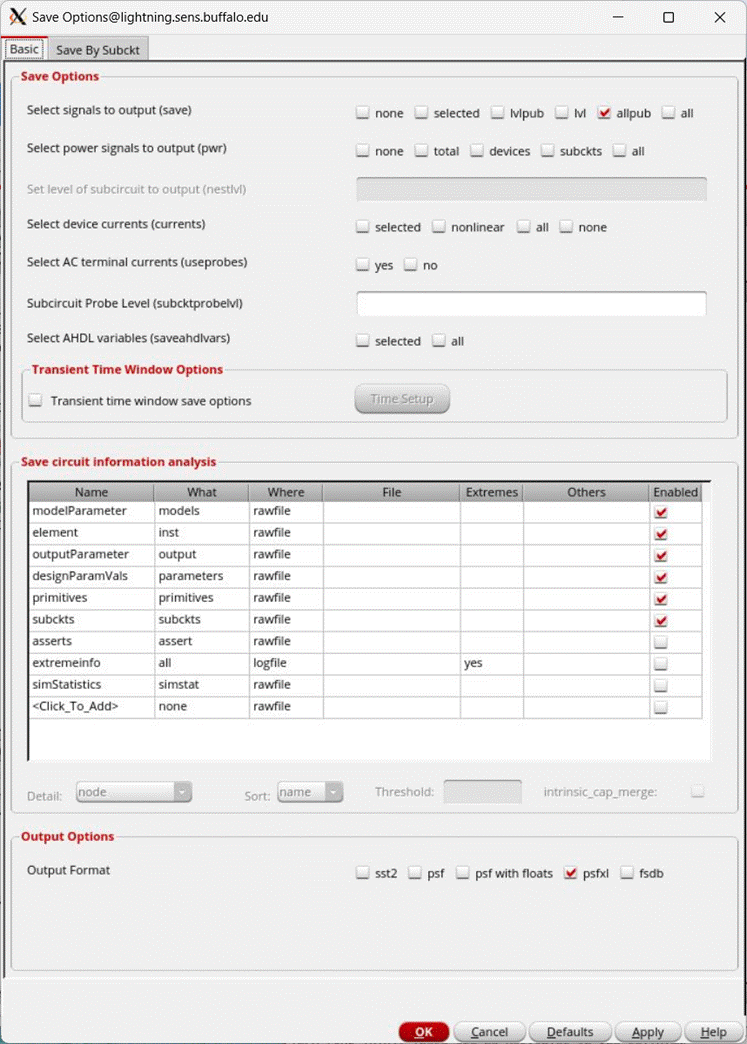Switch to the Save By Subckt tab

[100, 49]
